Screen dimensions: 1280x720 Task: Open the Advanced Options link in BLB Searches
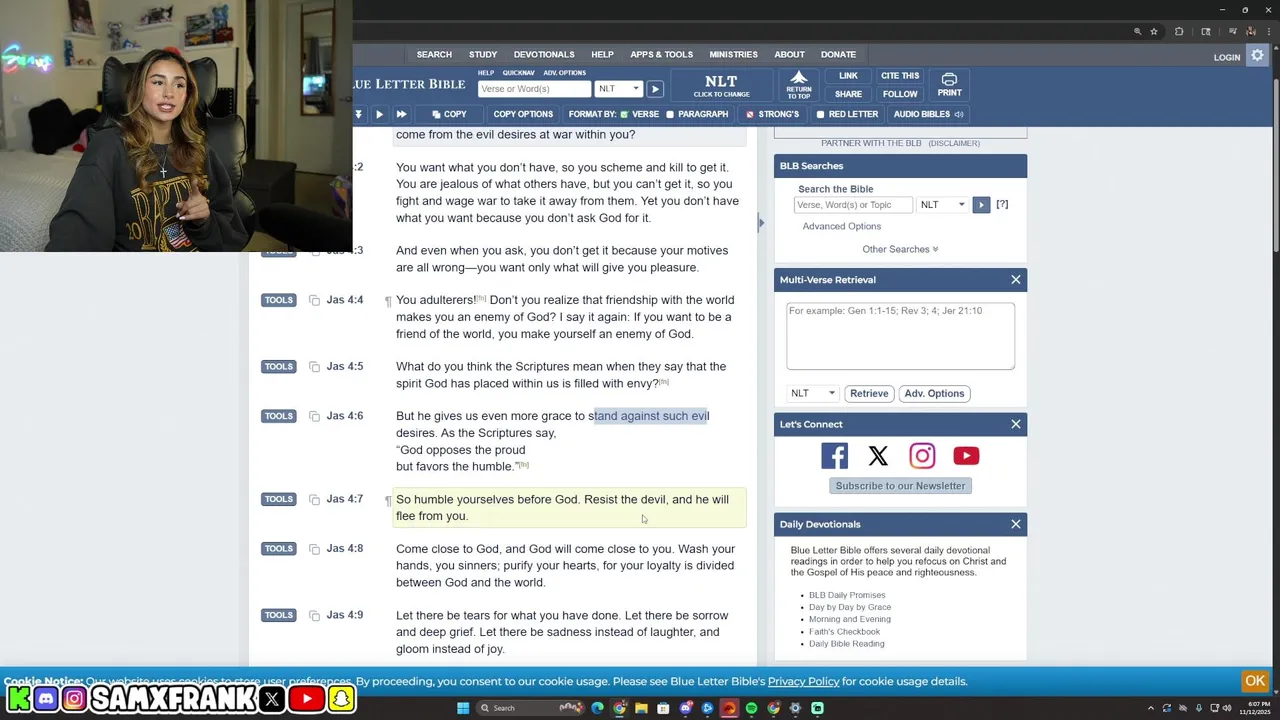[842, 227]
